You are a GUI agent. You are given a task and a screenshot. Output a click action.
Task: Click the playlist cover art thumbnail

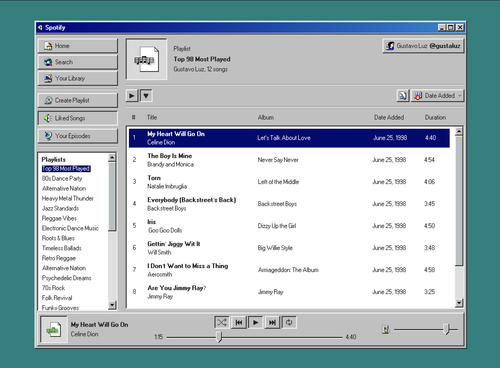click(x=146, y=59)
